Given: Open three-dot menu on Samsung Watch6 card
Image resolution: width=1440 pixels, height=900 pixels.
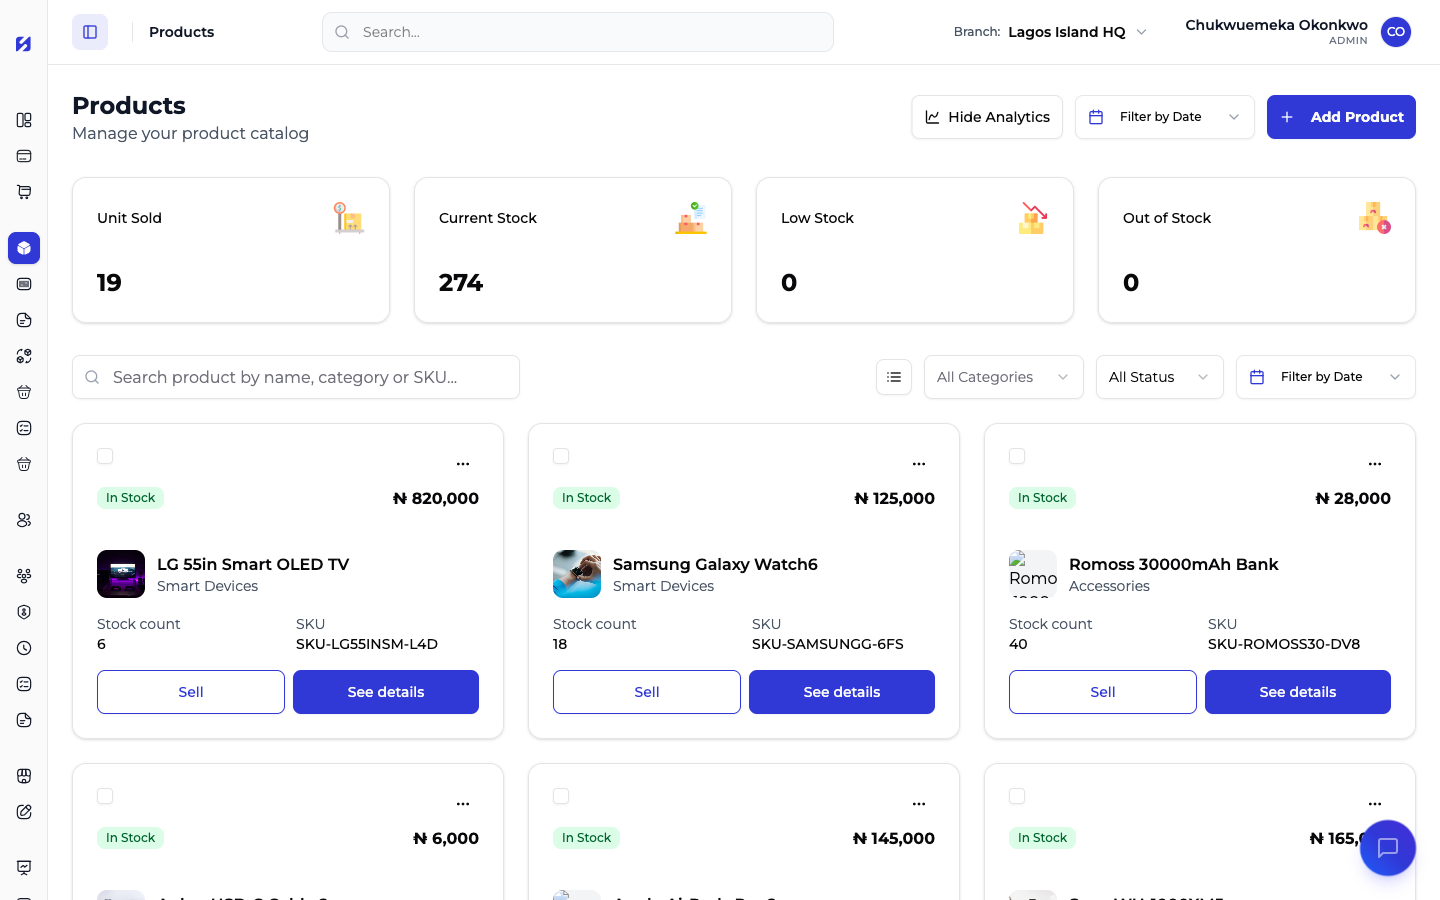Looking at the screenshot, I should [x=919, y=464].
